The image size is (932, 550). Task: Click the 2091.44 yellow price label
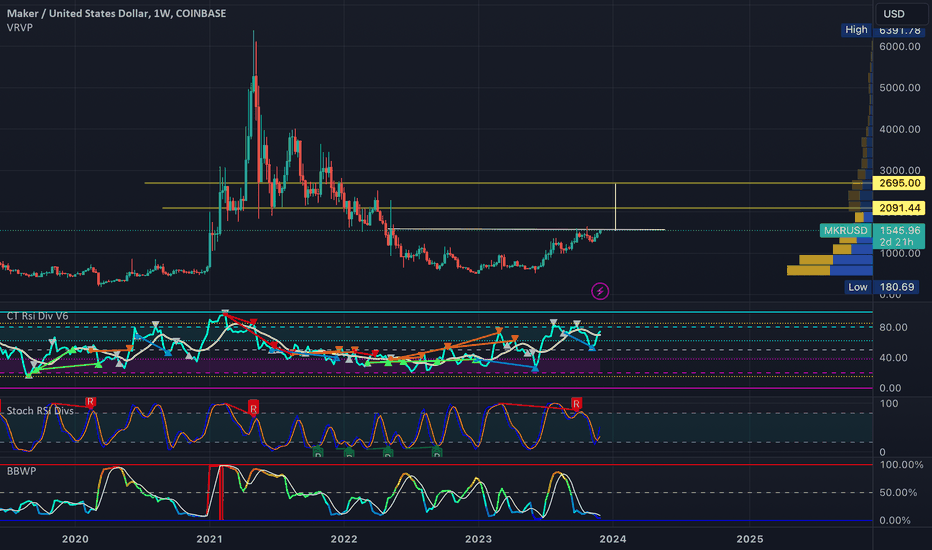click(x=899, y=208)
